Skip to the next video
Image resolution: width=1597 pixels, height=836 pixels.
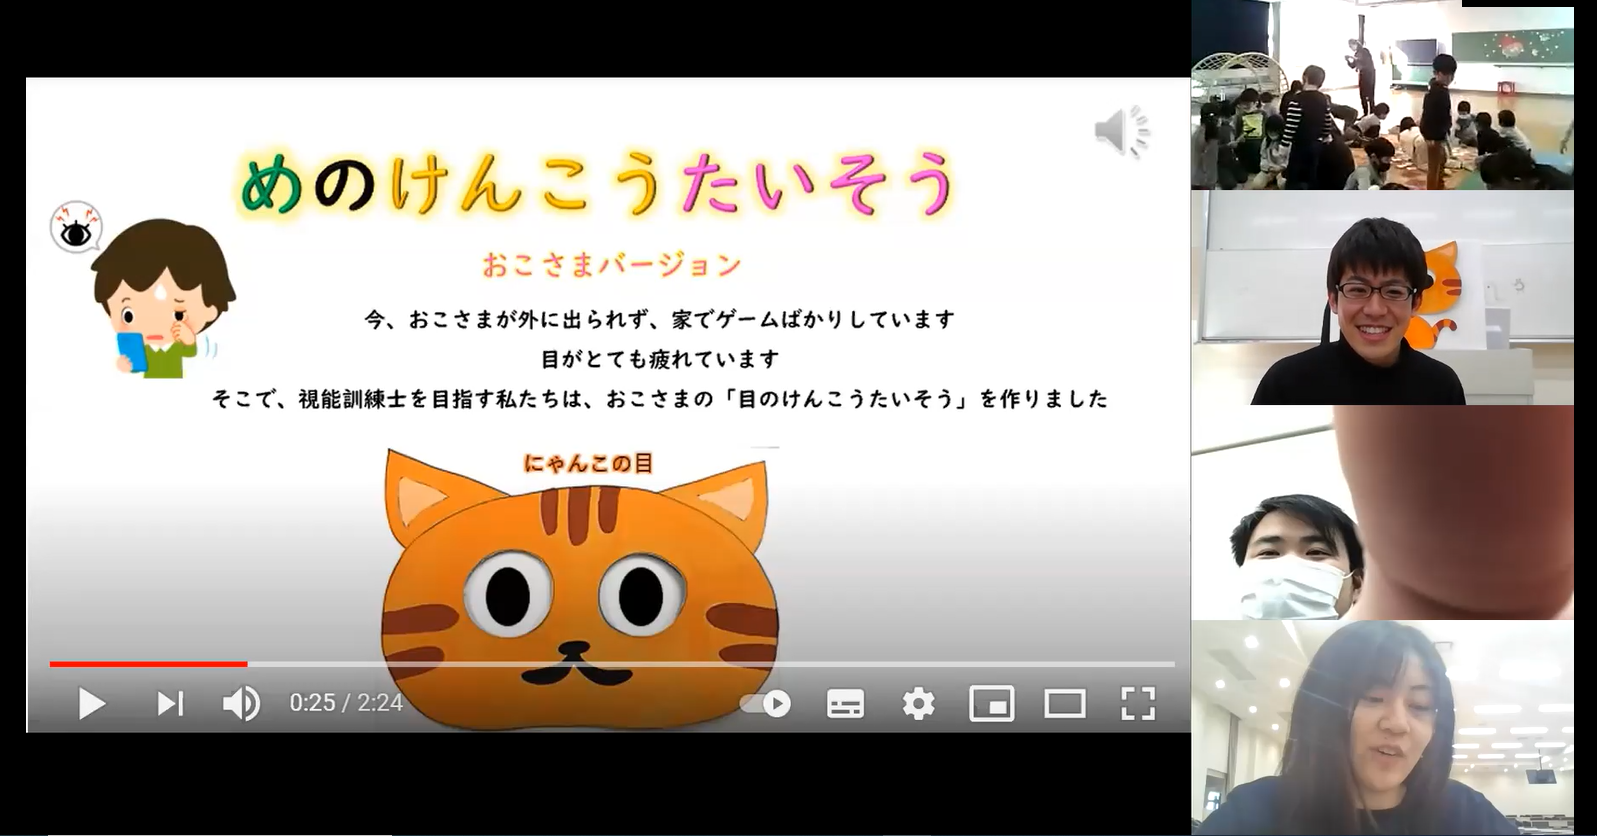tap(170, 704)
